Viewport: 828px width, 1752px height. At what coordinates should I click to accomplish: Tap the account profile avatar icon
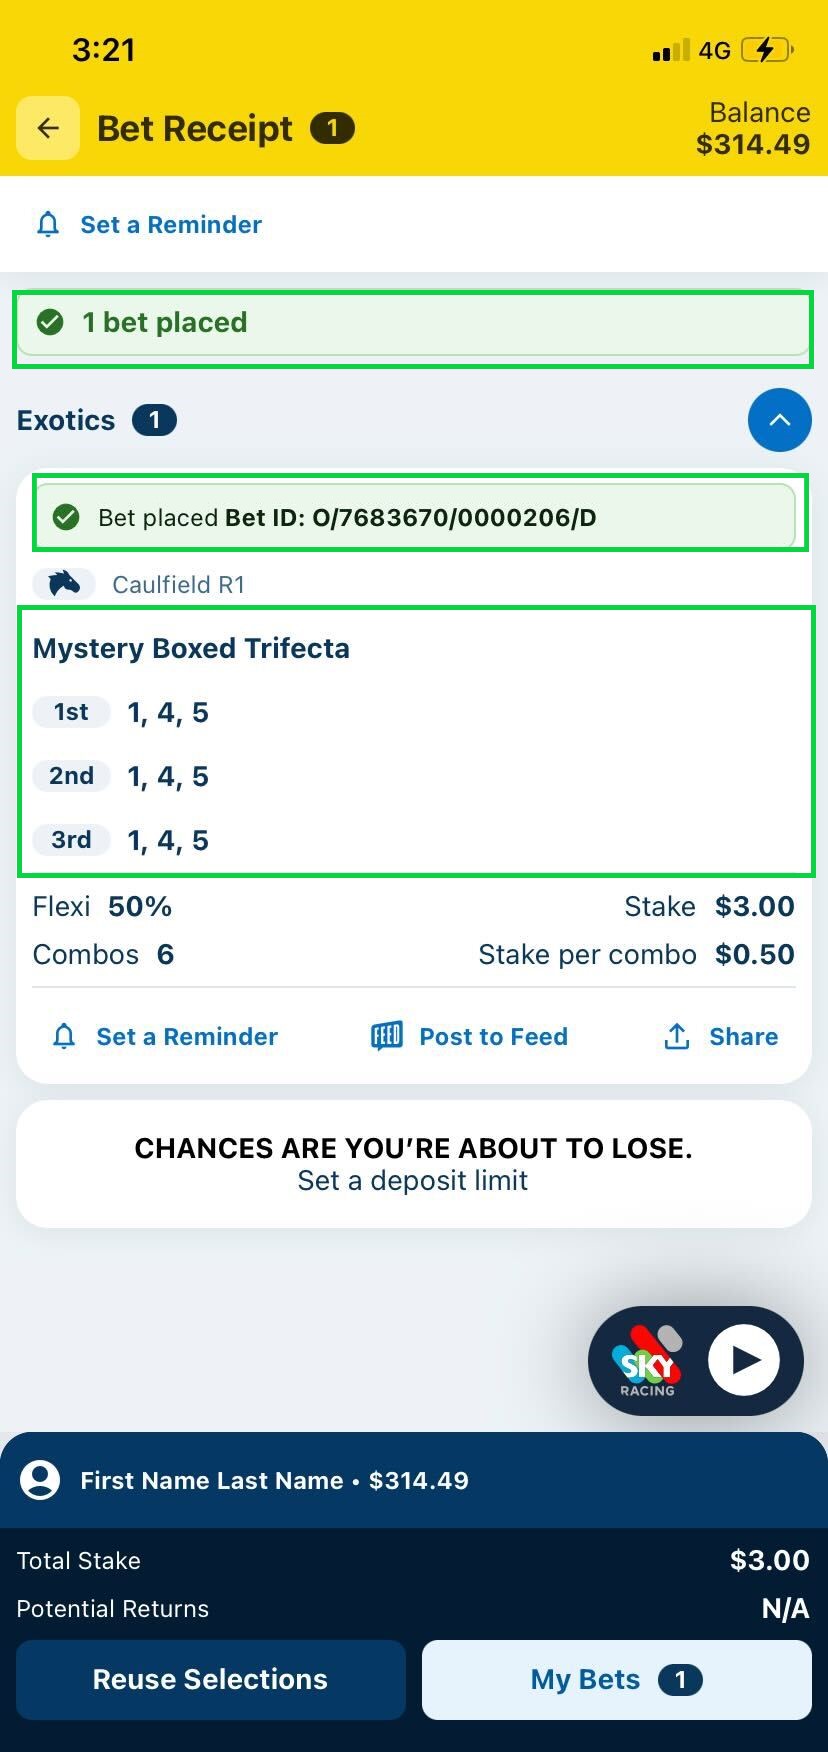point(40,1480)
